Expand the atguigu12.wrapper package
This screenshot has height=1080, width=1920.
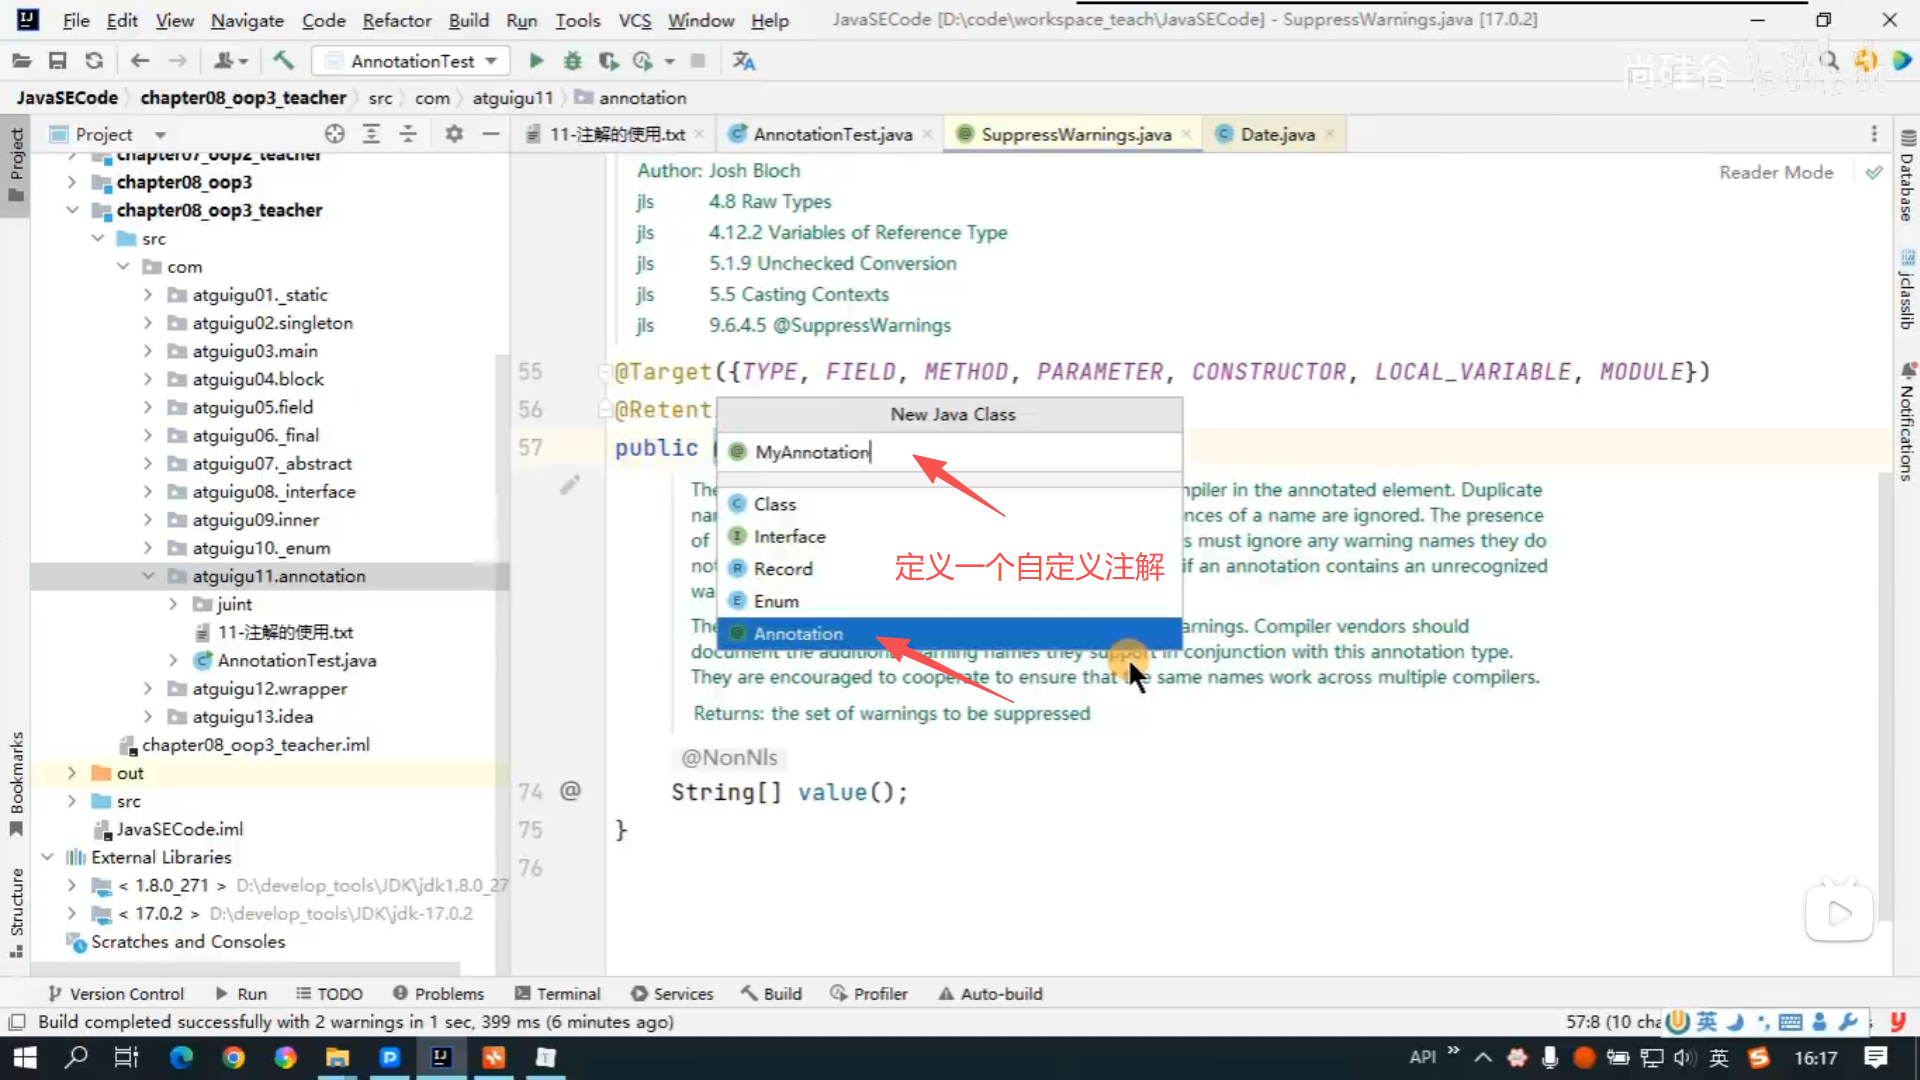[x=148, y=688]
